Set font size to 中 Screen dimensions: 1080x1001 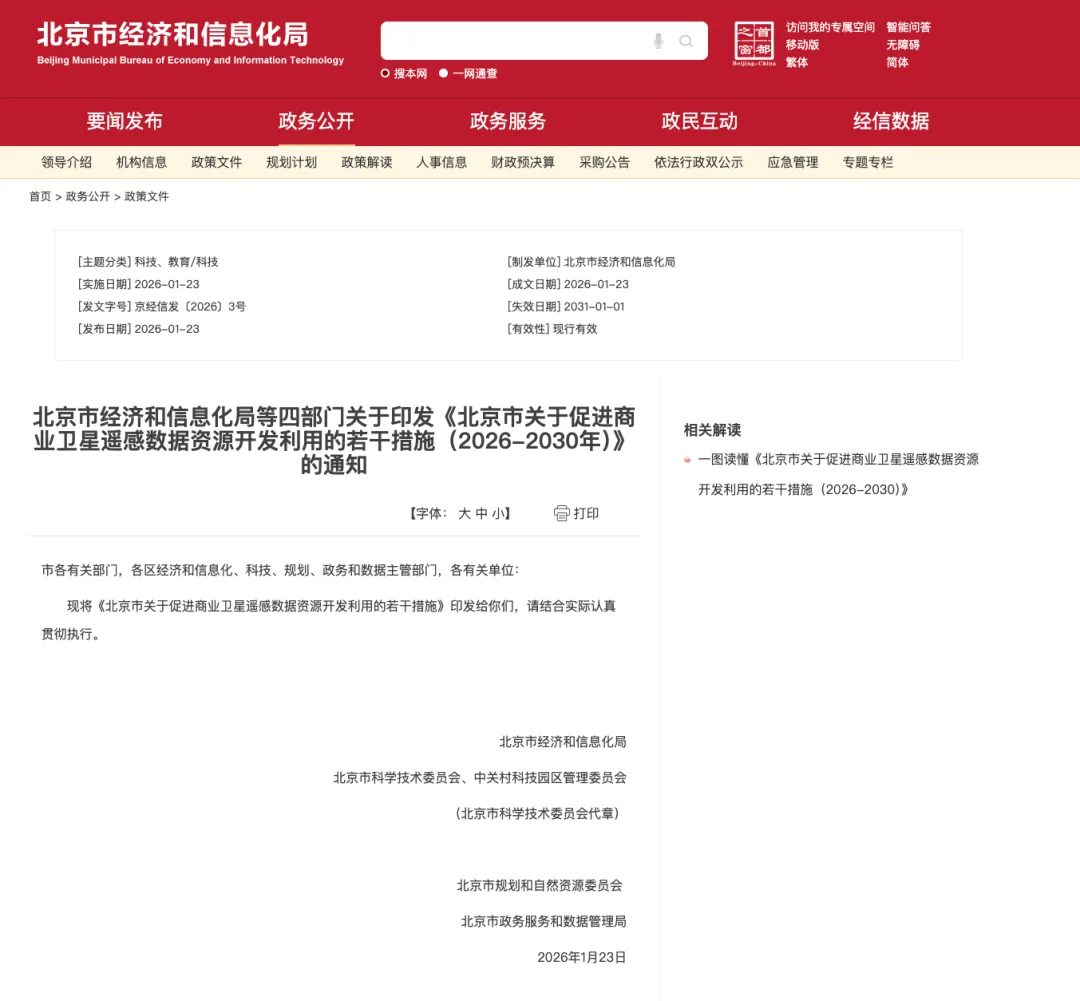coord(481,513)
